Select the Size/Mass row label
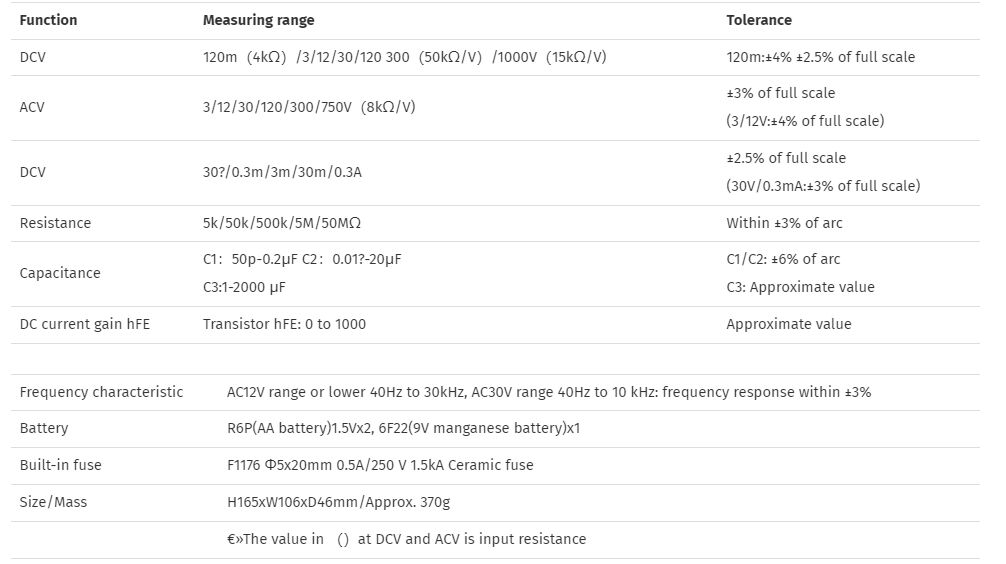1006x564 pixels. pyautogui.click(x=53, y=502)
